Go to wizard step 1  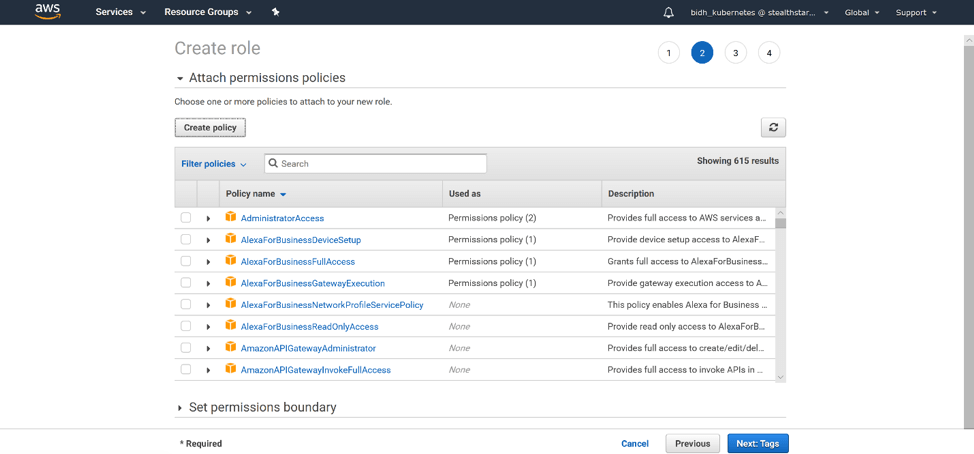pyautogui.click(x=668, y=53)
